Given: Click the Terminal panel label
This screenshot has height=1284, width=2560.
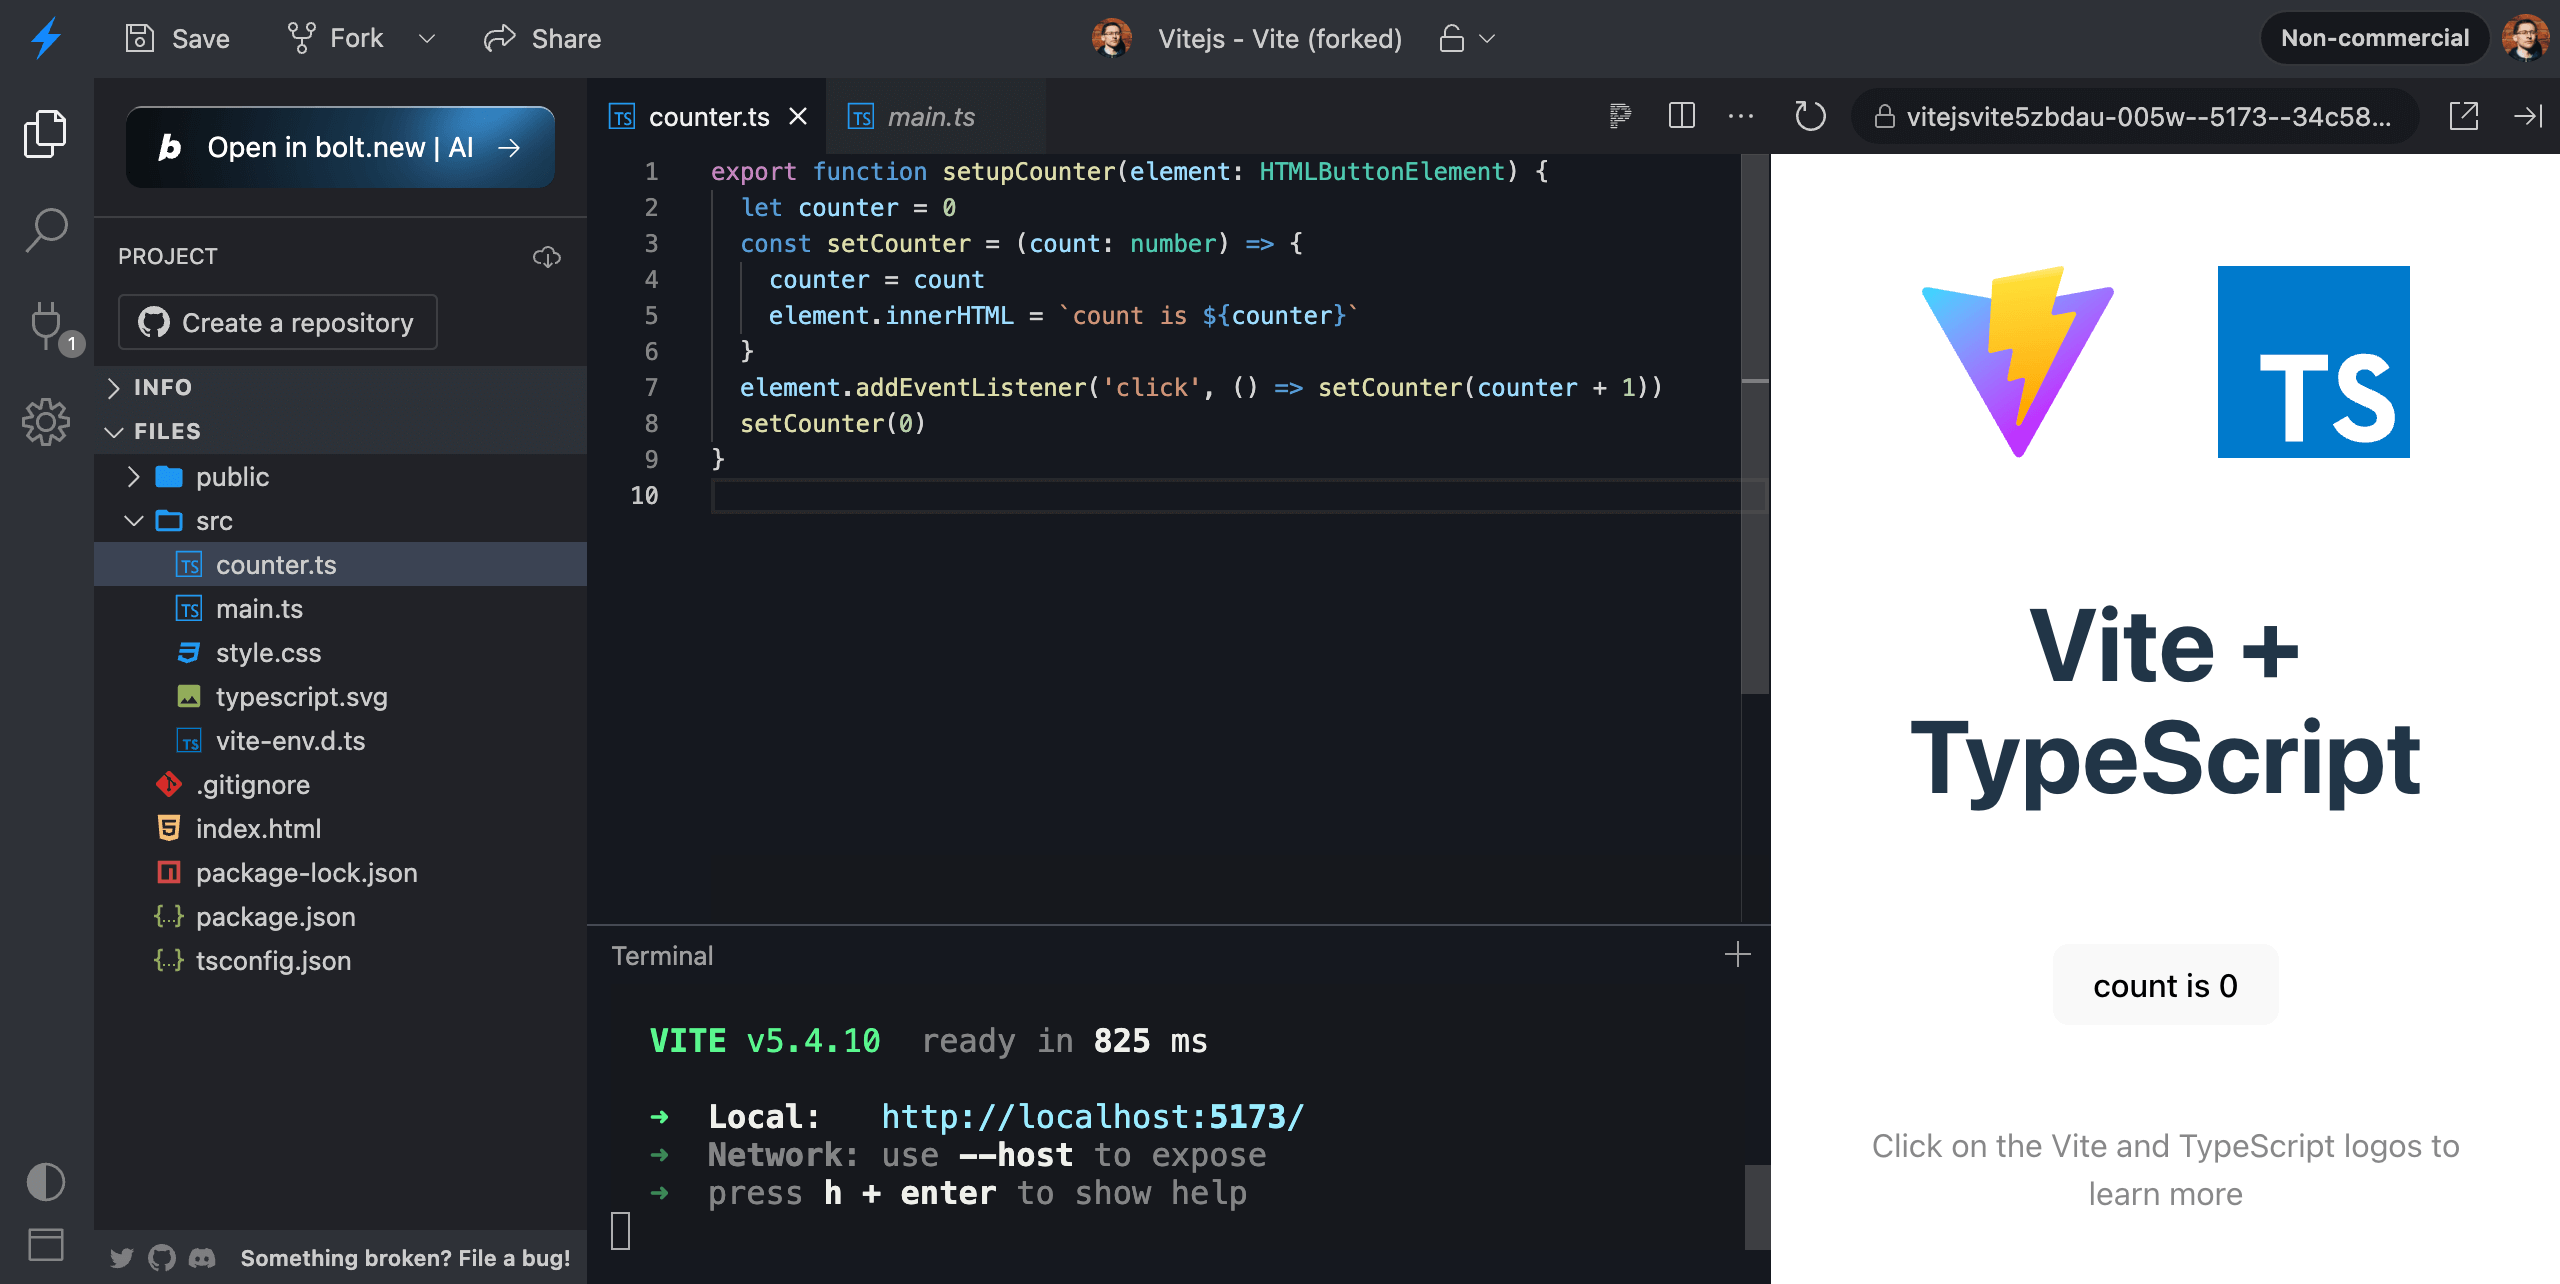Looking at the screenshot, I should (662, 955).
